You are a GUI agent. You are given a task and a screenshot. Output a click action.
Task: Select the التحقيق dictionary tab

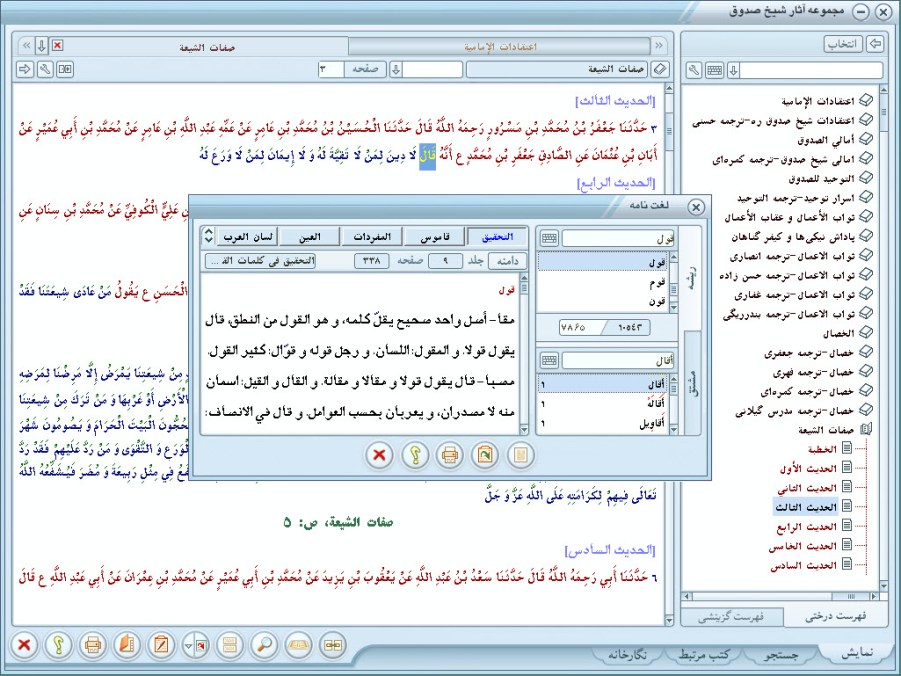click(x=497, y=236)
